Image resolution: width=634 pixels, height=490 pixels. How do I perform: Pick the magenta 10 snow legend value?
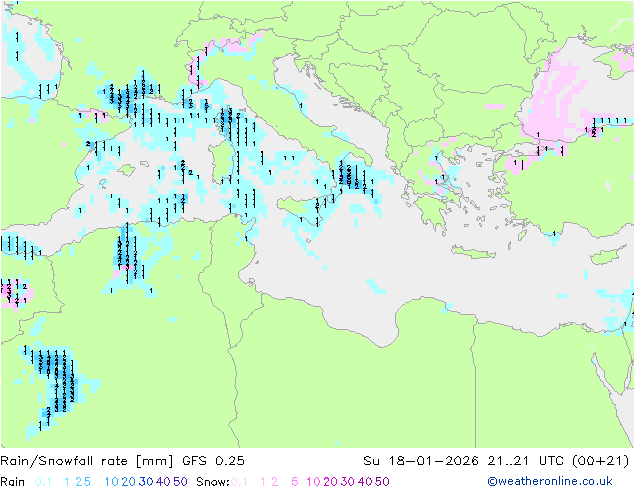(313, 482)
